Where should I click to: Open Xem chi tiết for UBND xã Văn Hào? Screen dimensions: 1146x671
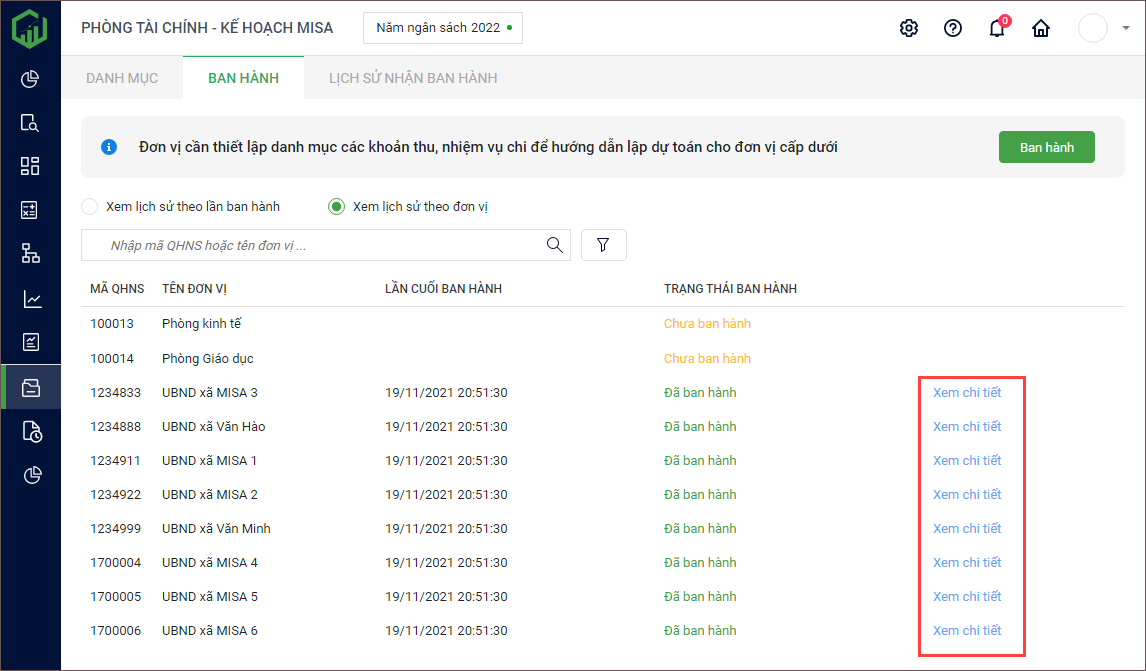click(x=967, y=426)
